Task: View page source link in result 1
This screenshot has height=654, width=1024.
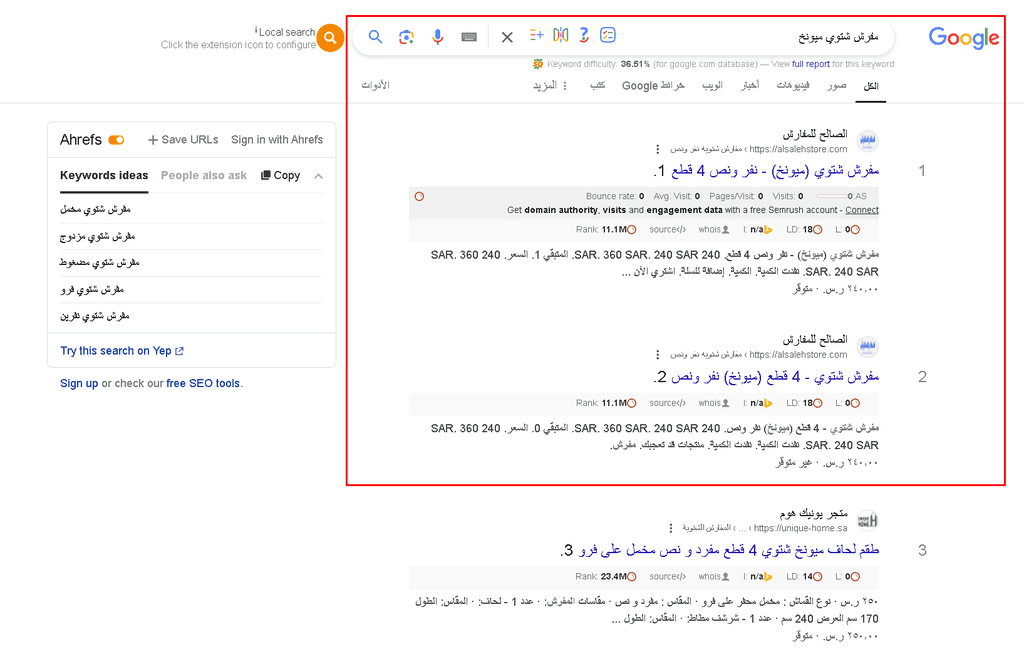Action: pyautogui.click(x=667, y=230)
